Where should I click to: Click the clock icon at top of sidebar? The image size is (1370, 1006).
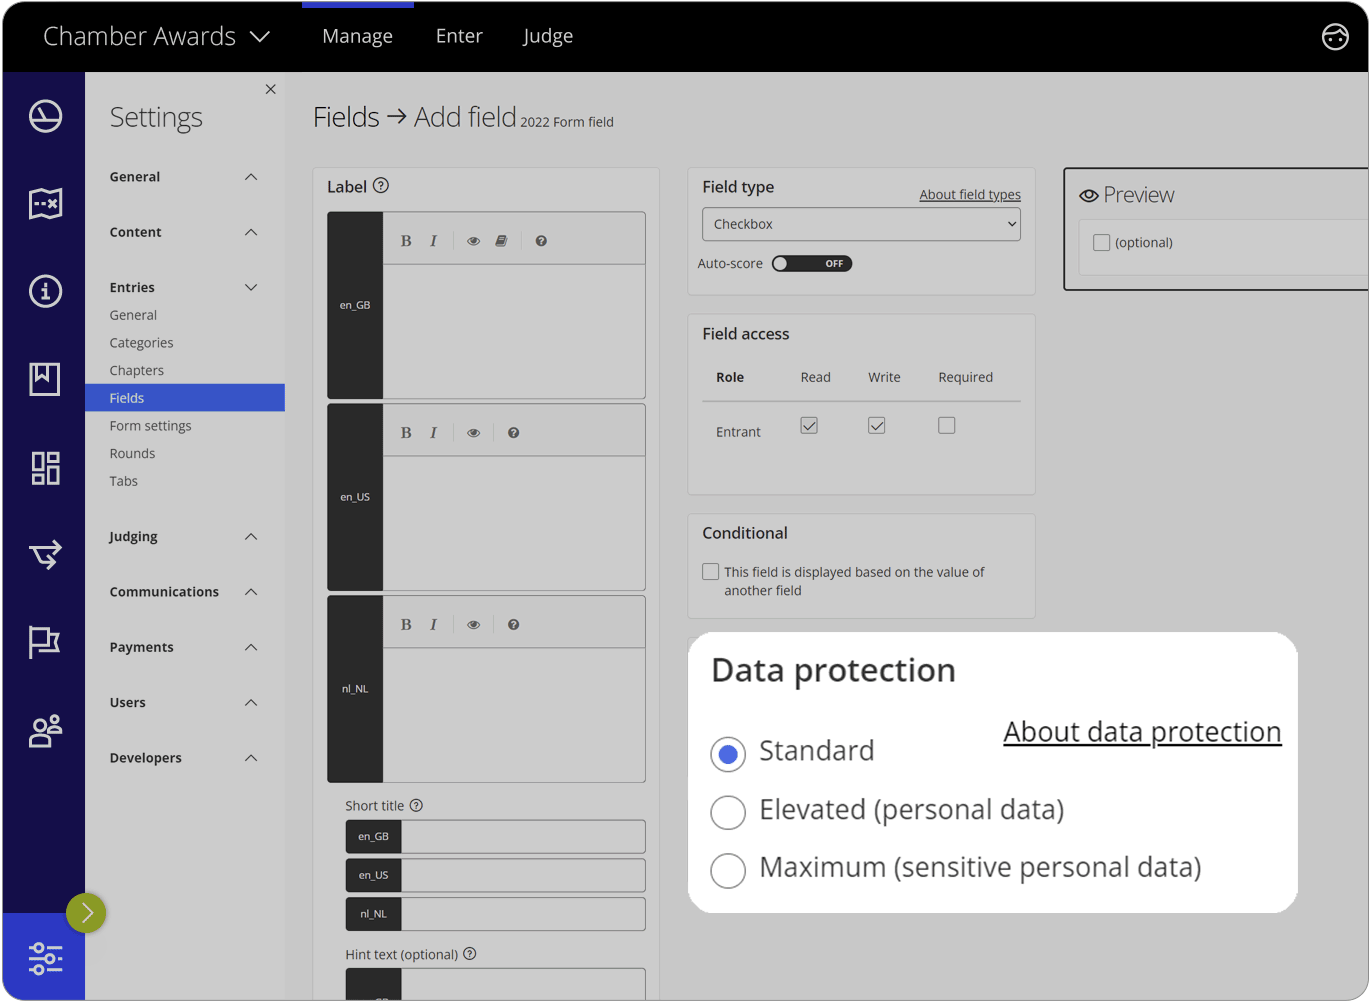coord(44,115)
